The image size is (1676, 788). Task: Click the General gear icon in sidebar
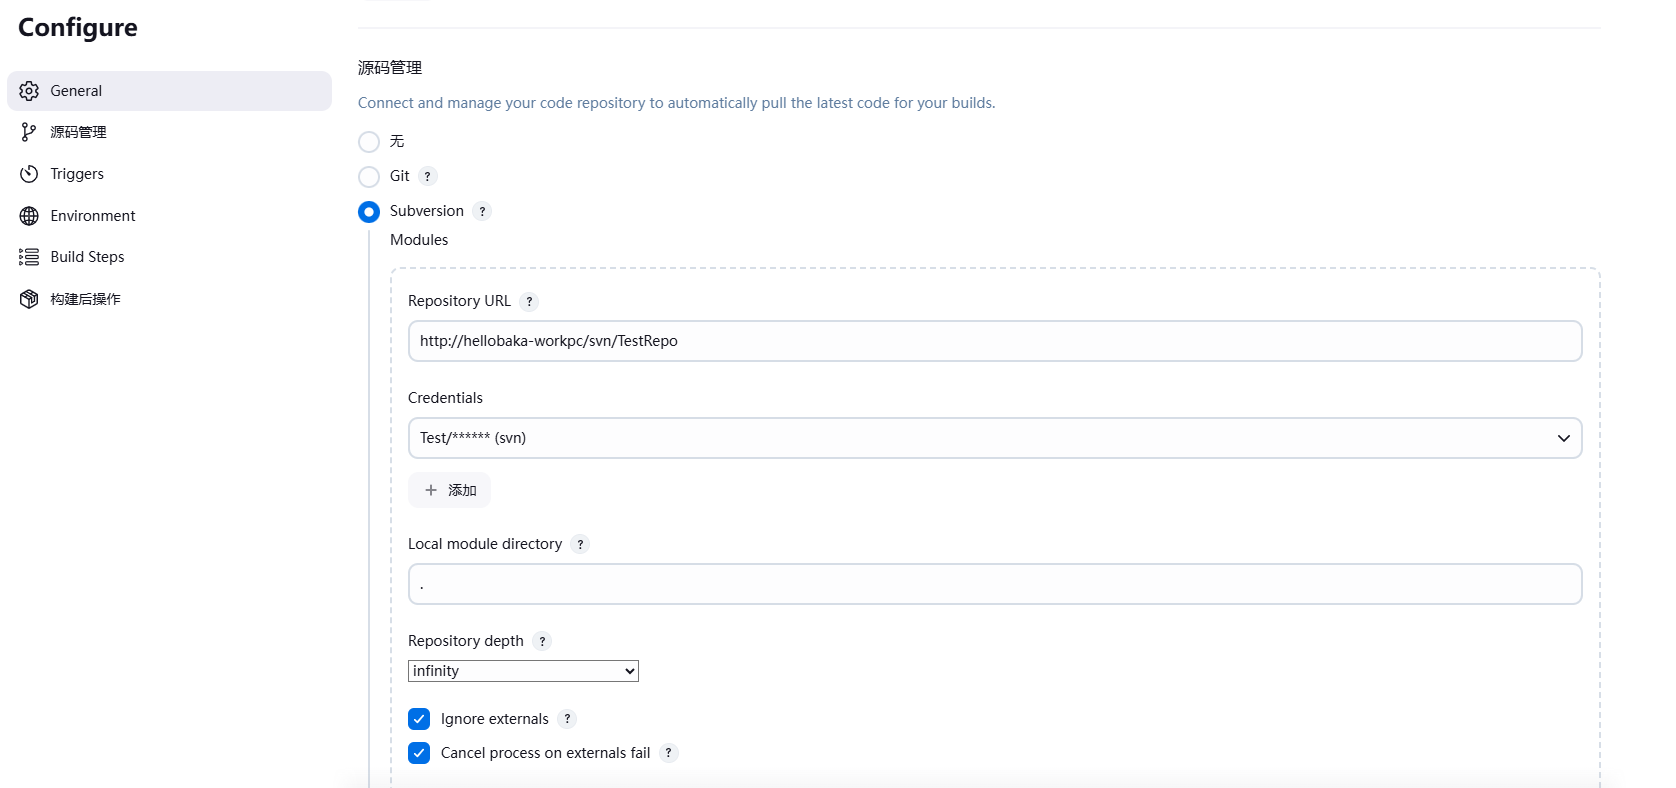tap(29, 91)
